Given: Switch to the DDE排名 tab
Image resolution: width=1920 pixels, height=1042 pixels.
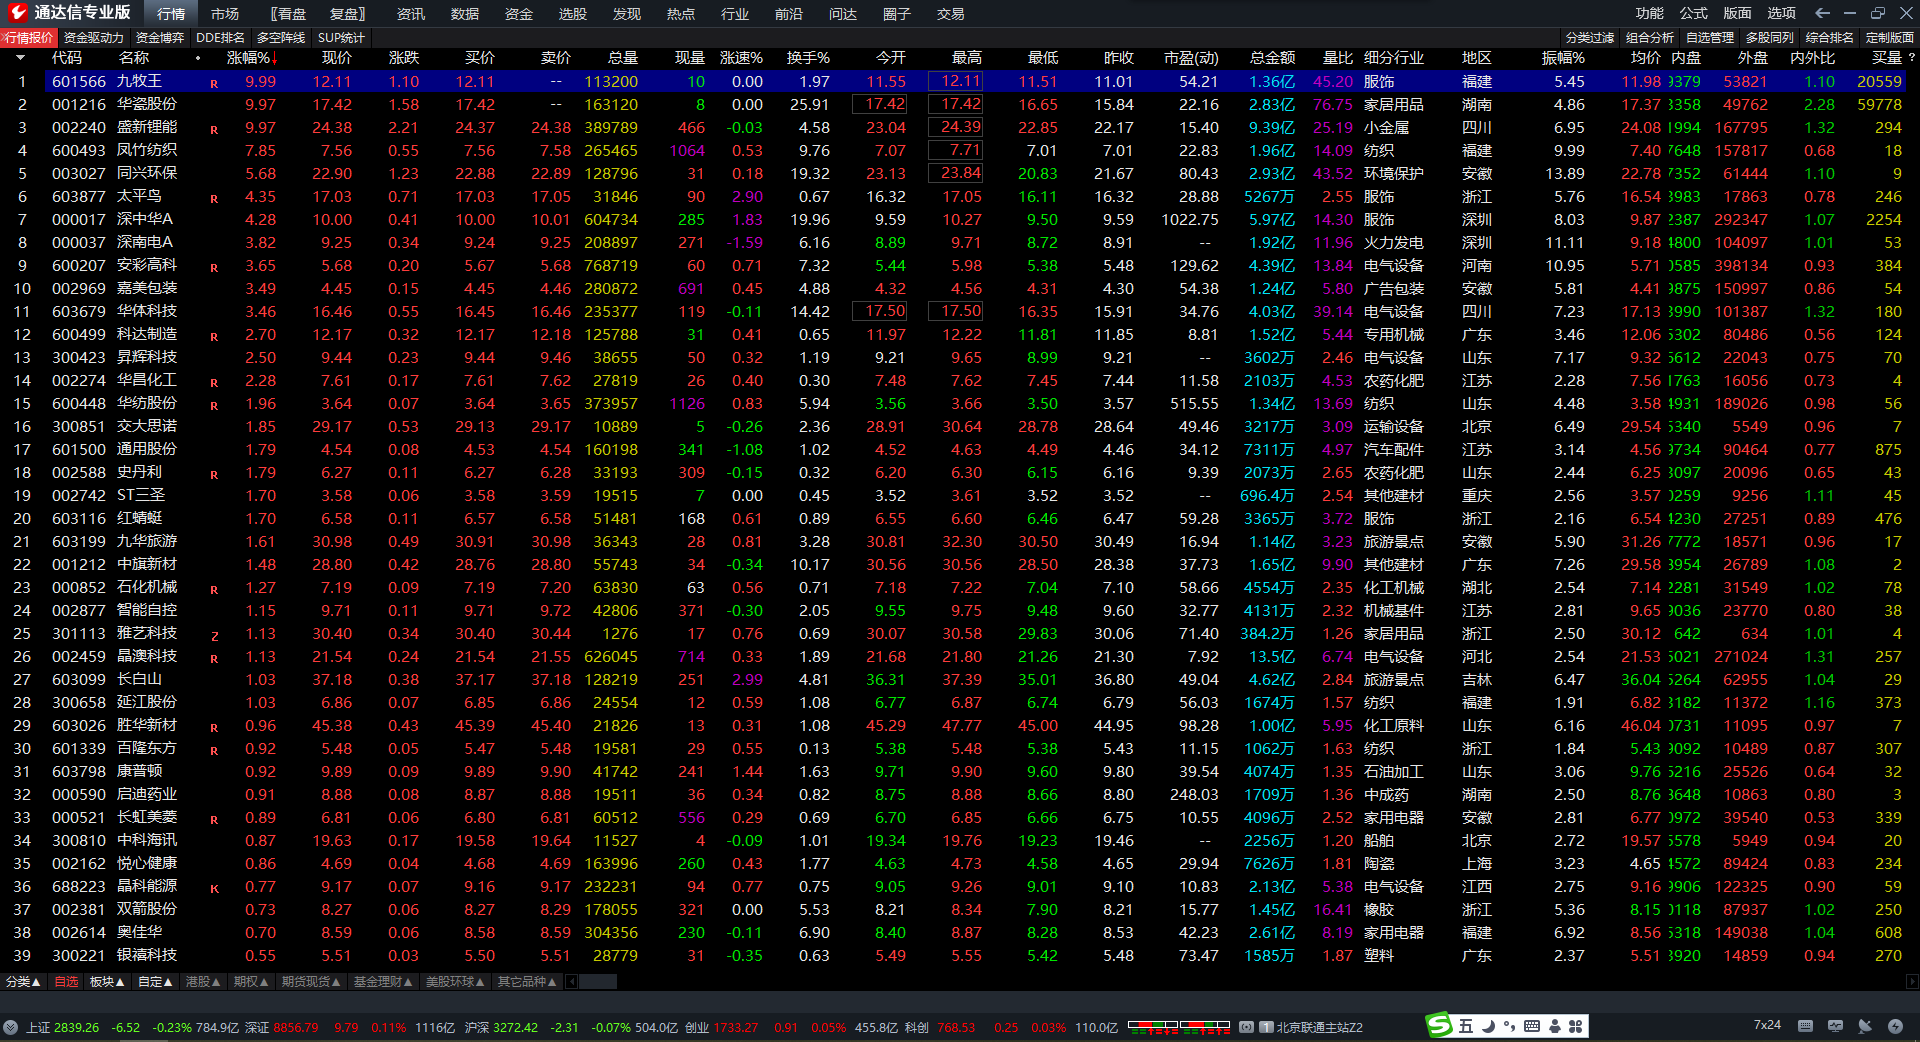Looking at the screenshot, I should (x=221, y=38).
